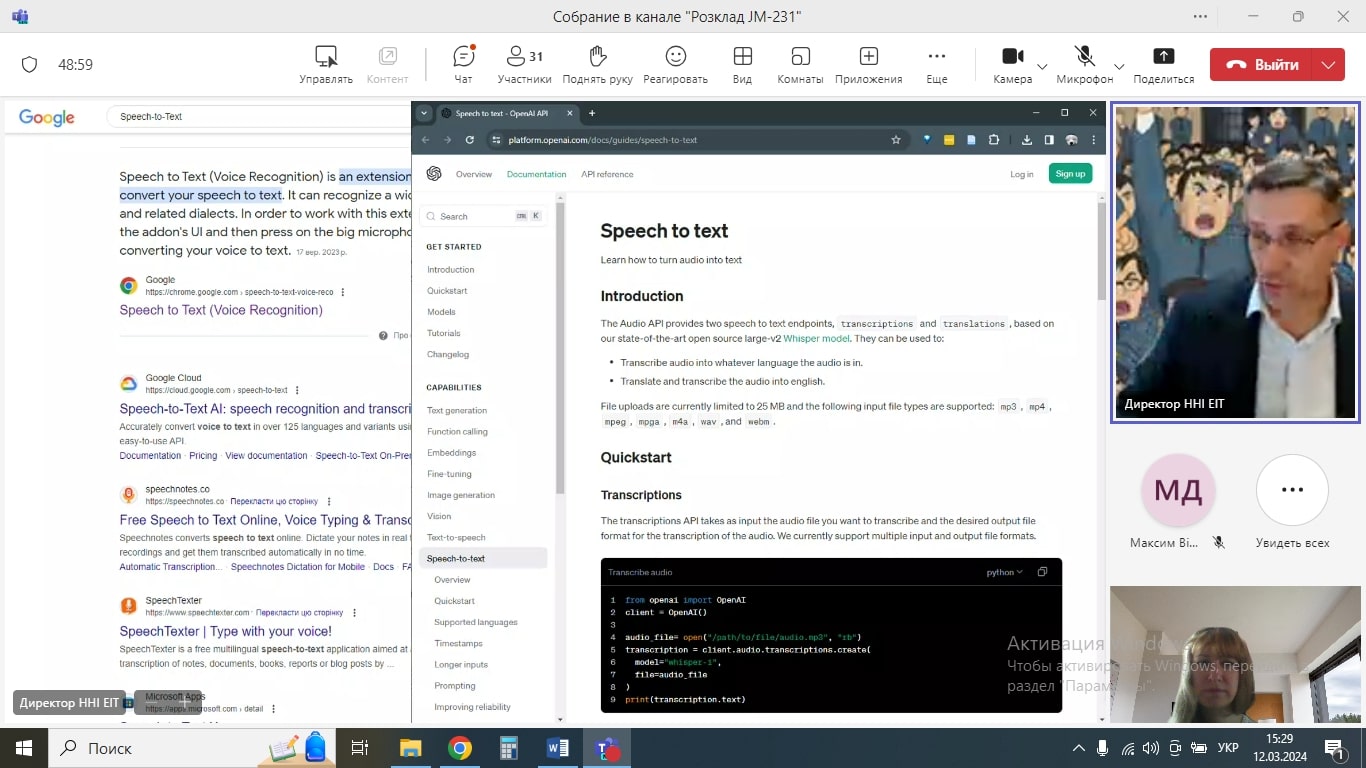Viewport: 1366px width, 768px height.
Task: Click Поднять руку to raise hand
Action: [597, 64]
